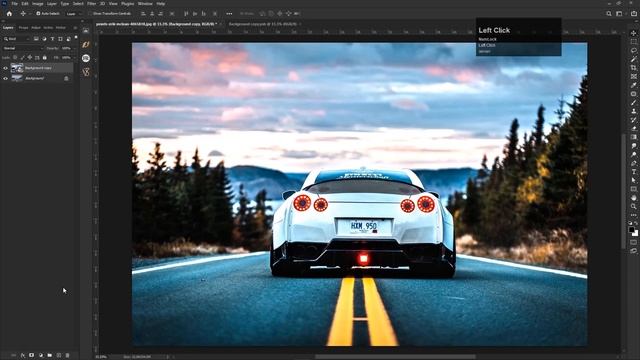Viewport: 640px width, 360px height.
Task: Enable the Show Transform Controls checkbox
Action: coord(91,13)
